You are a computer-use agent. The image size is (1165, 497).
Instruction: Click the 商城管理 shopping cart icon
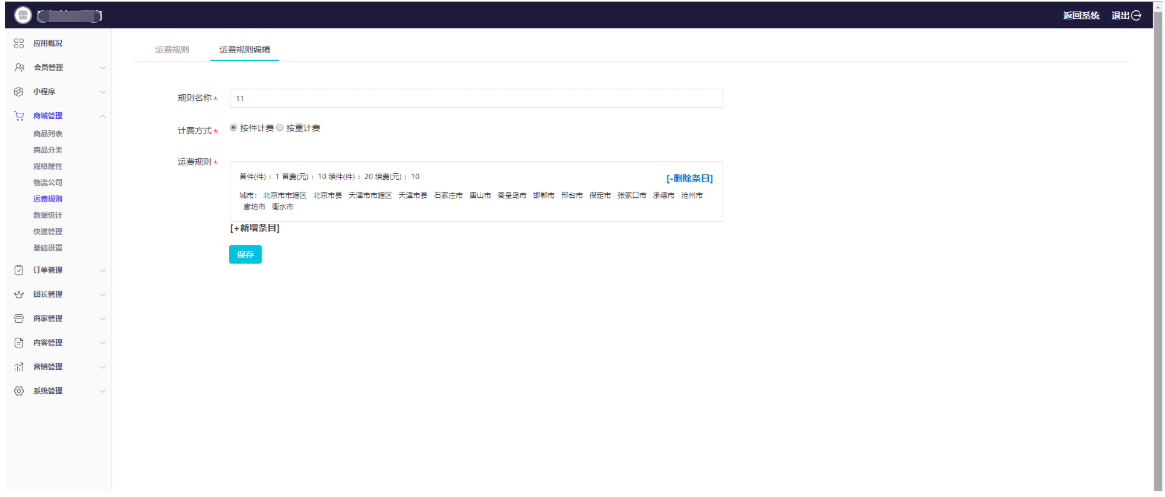tap(19, 116)
